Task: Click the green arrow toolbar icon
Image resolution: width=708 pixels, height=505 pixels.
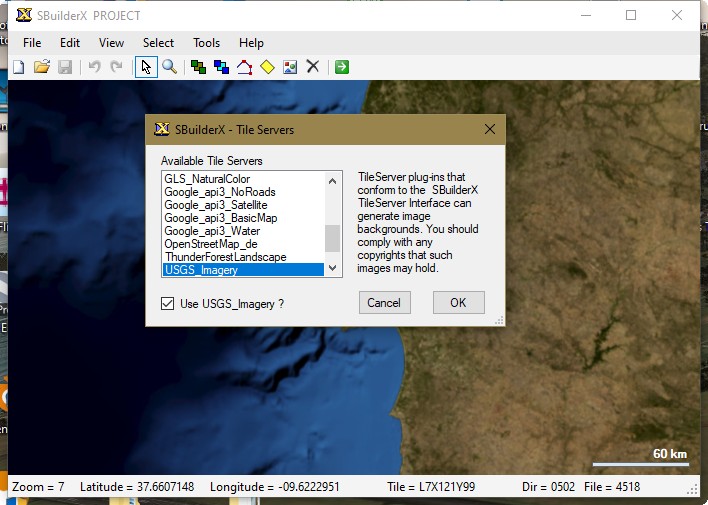Action: (x=342, y=67)
